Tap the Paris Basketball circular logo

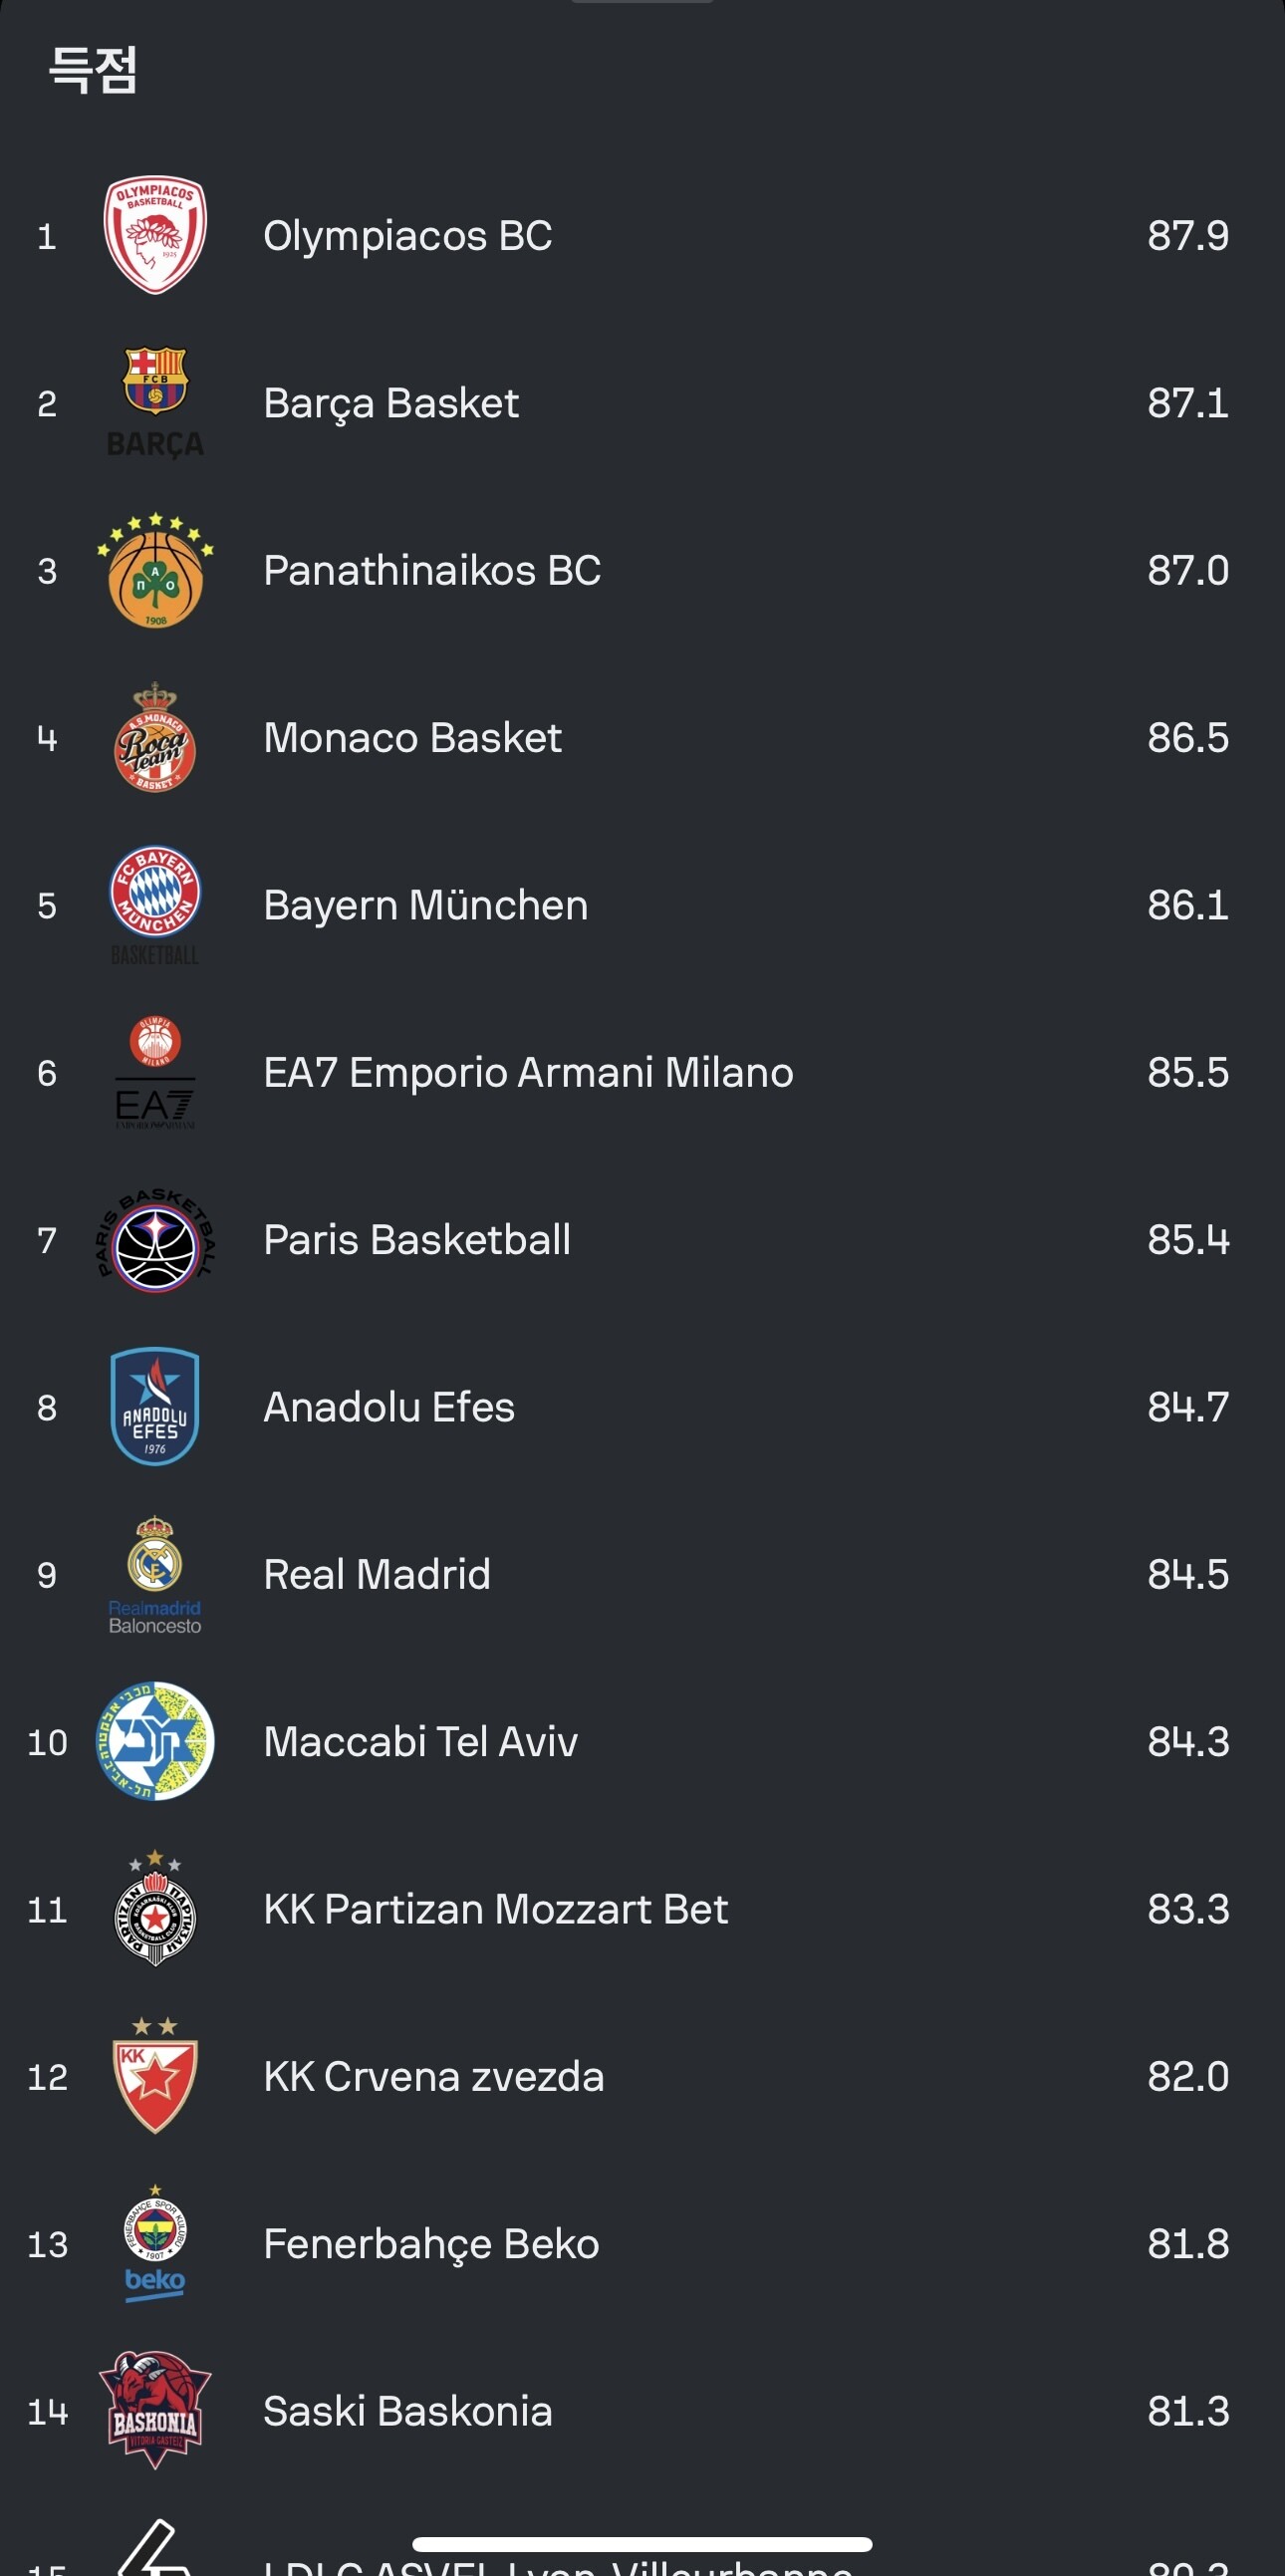[155, 1240]
